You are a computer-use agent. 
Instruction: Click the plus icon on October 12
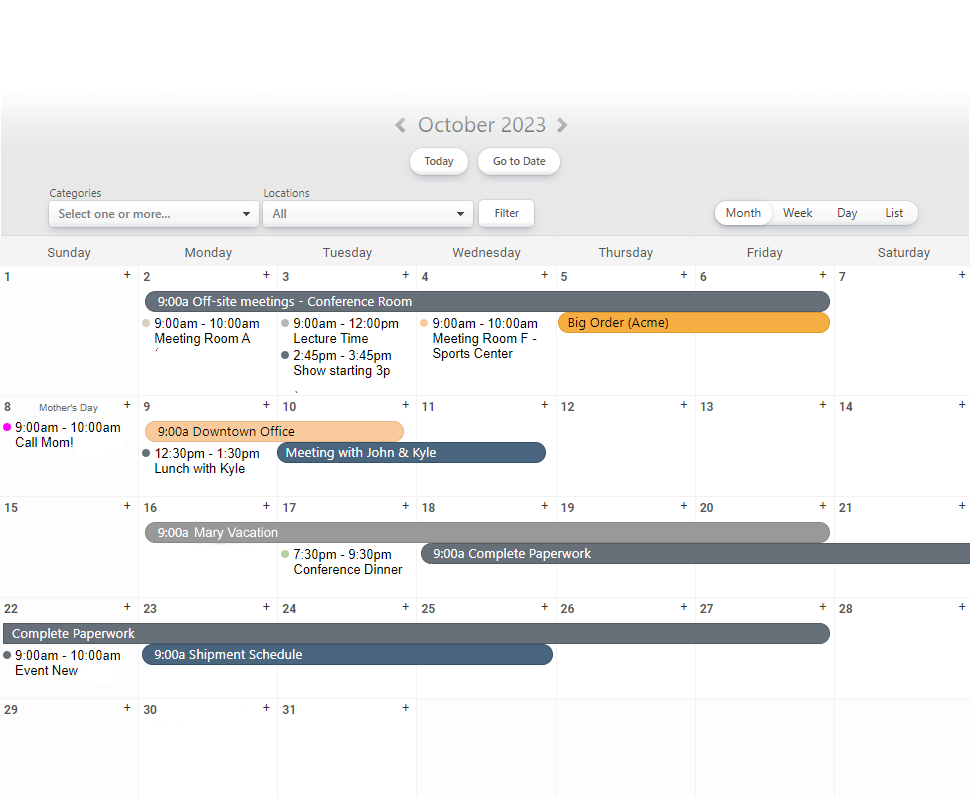(684, 405)
